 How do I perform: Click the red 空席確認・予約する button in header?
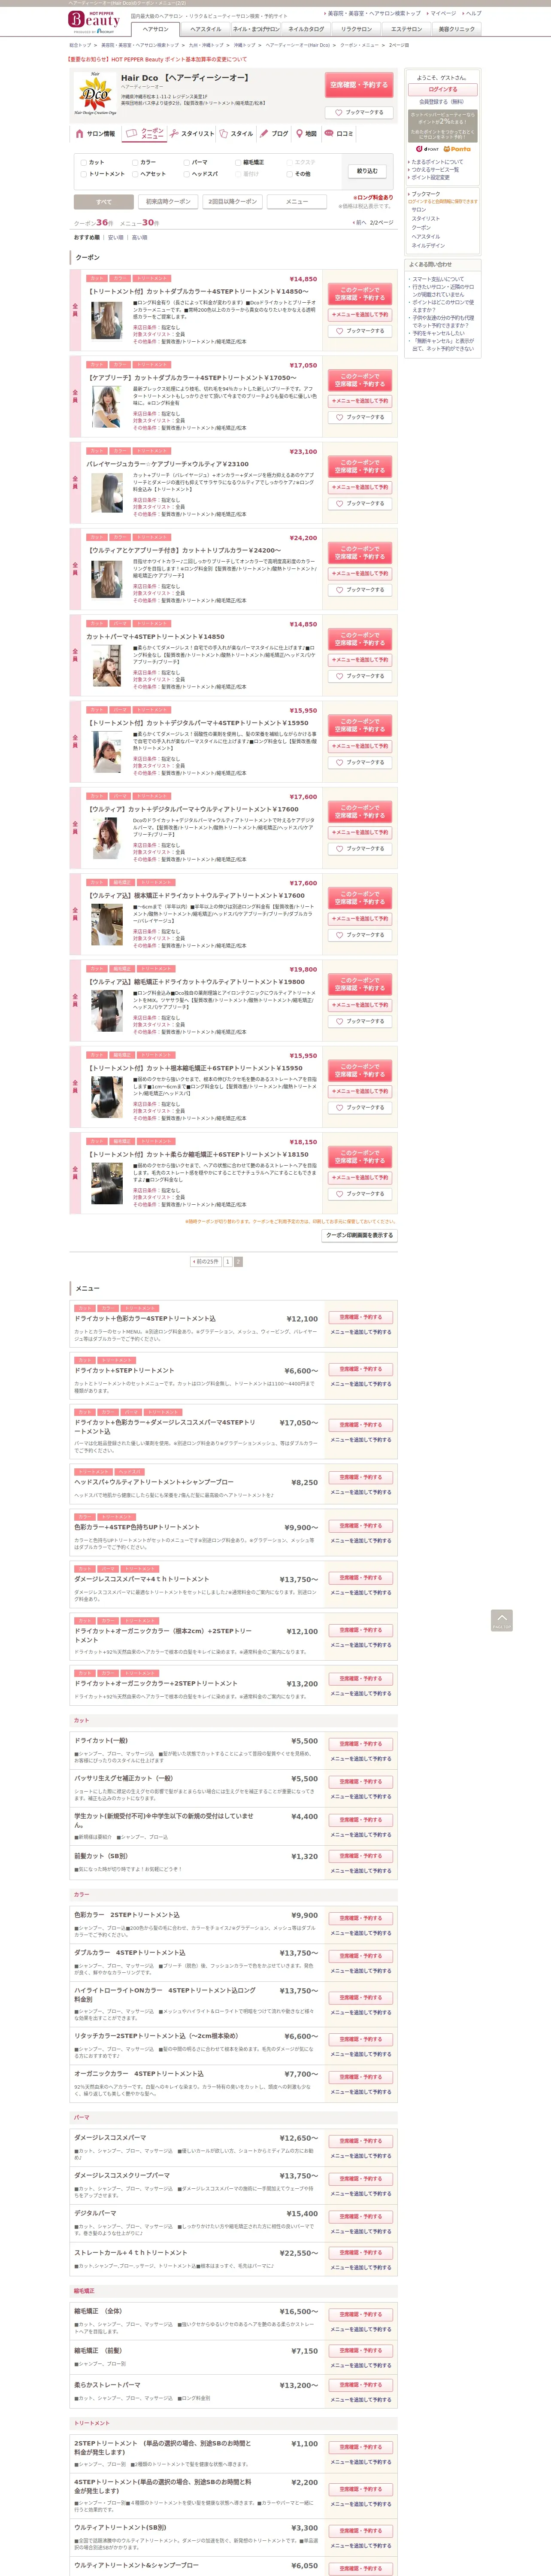360,86
